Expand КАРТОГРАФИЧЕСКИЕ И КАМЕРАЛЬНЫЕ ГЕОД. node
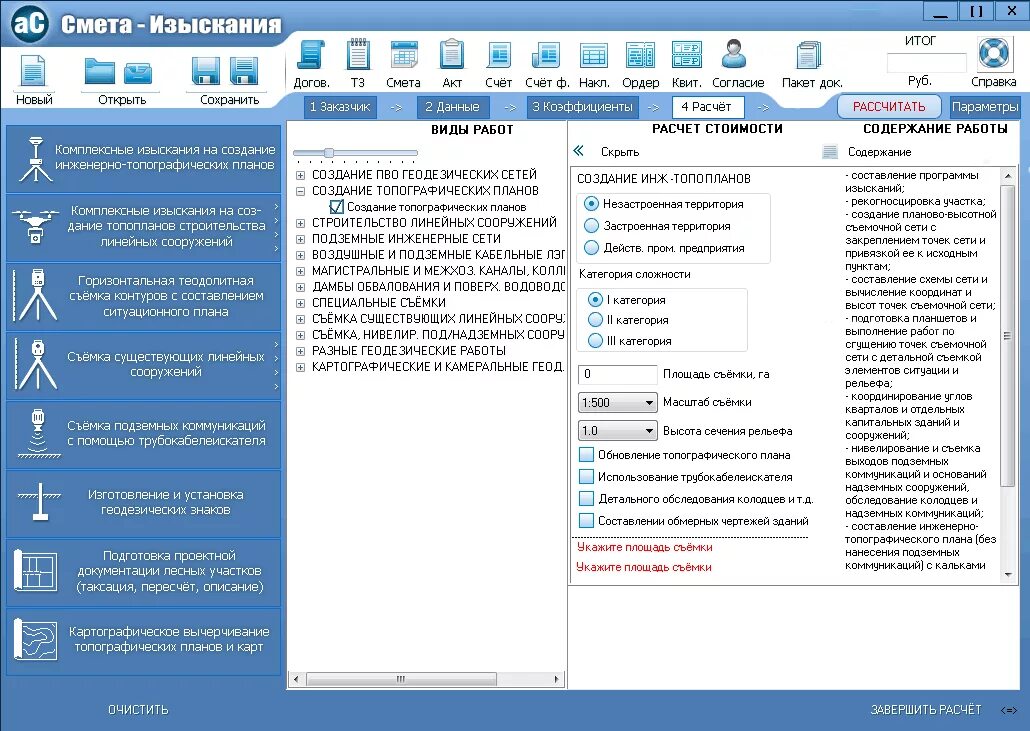This screenshot has width=1030, height=731. (x=300, y=367)
